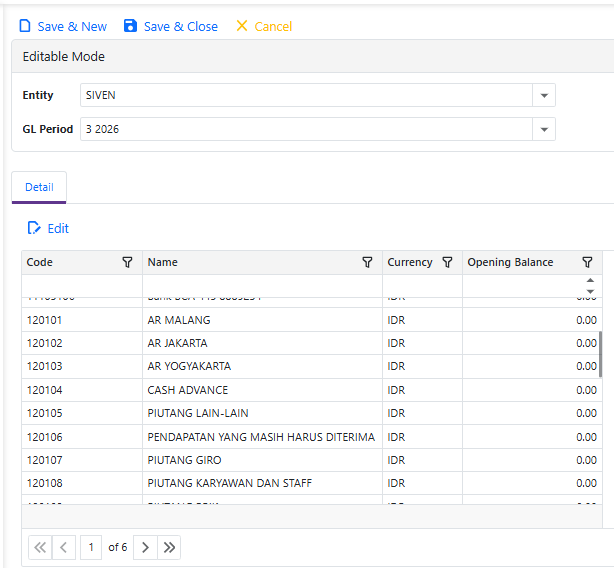Open the Name column filter icon
Screen dimensions: 614x568
click(367, 262)
